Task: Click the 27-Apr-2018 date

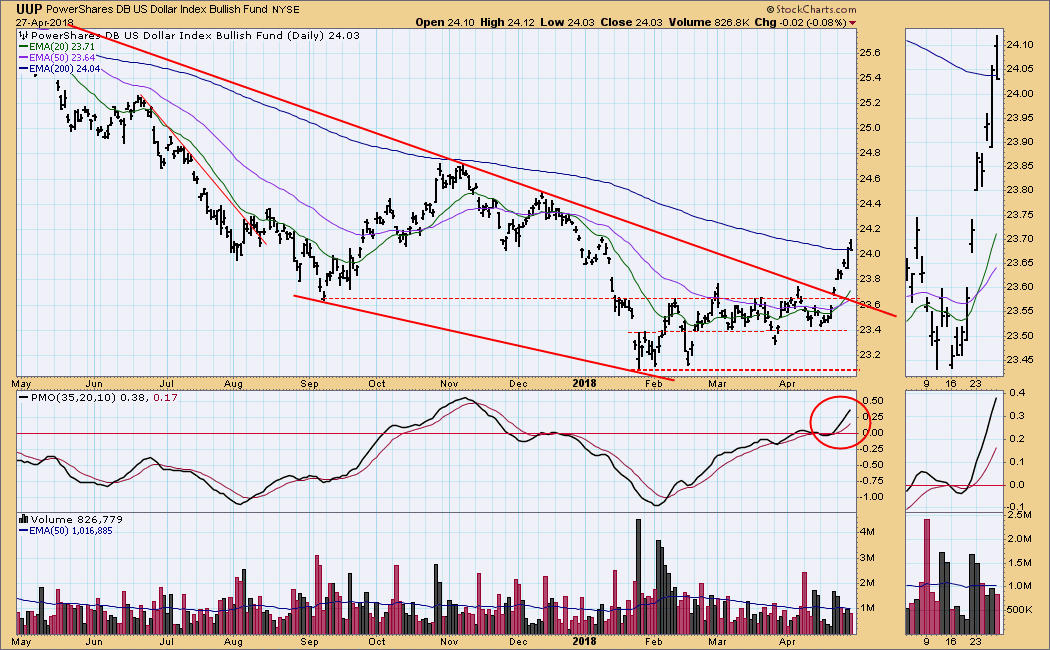Action: (45, 22)
